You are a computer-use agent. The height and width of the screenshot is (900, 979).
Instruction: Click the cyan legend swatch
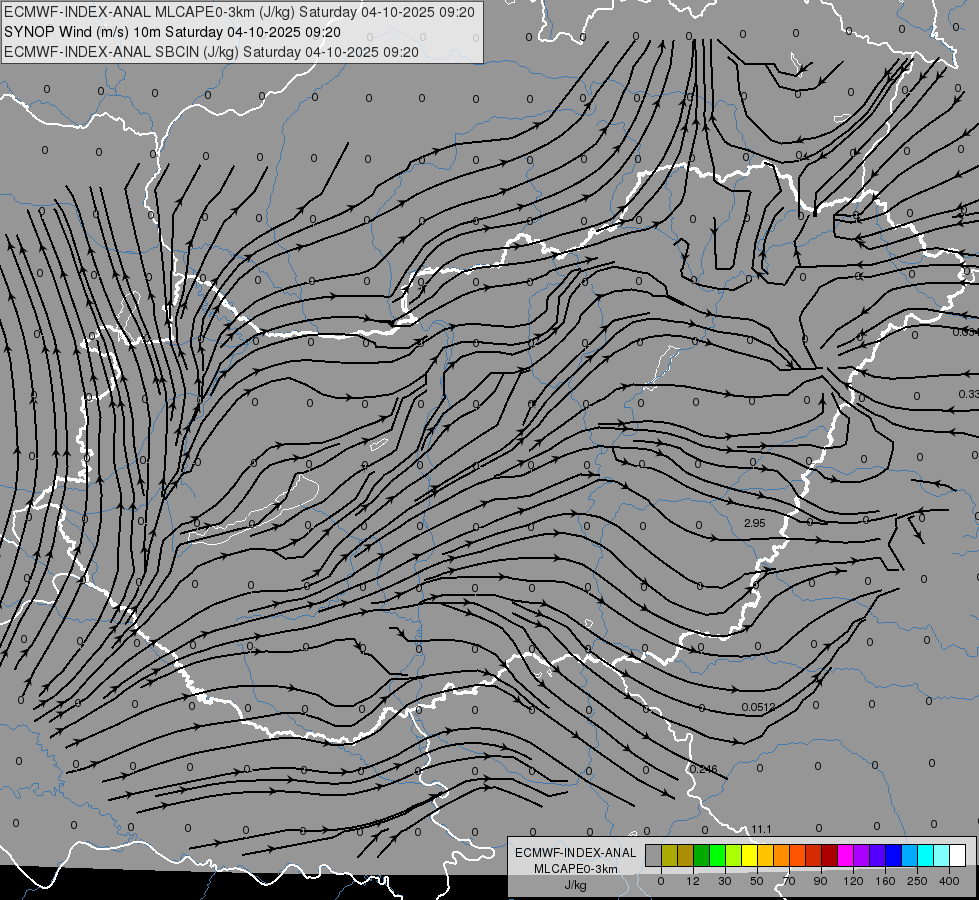pos(926,855)
